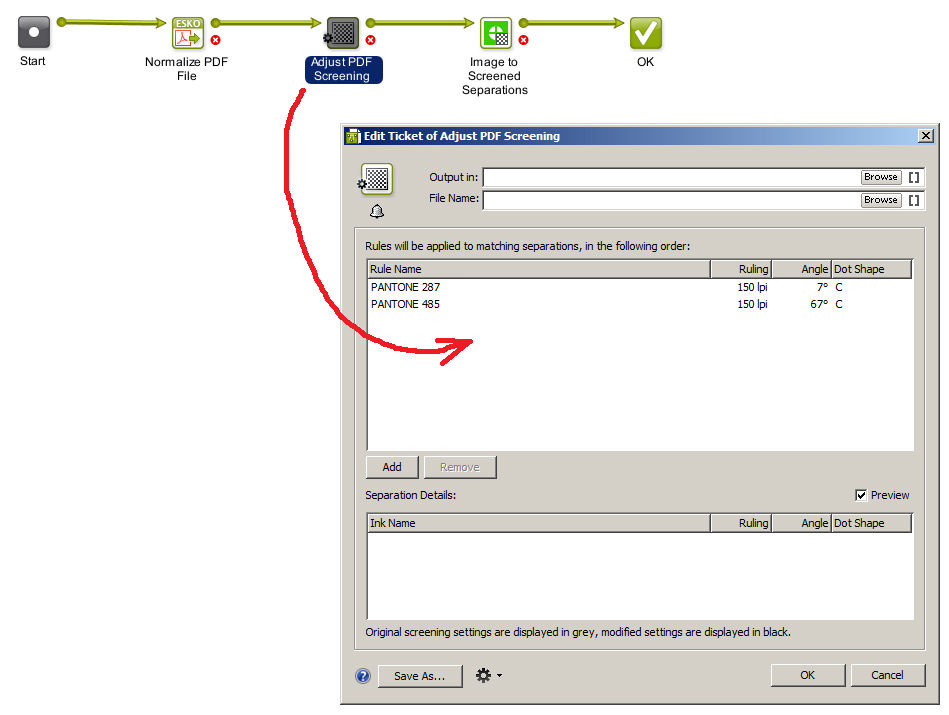Click Ruling header in Separation Details table
The image size is (949, 715).
click(x=741, y=523)
